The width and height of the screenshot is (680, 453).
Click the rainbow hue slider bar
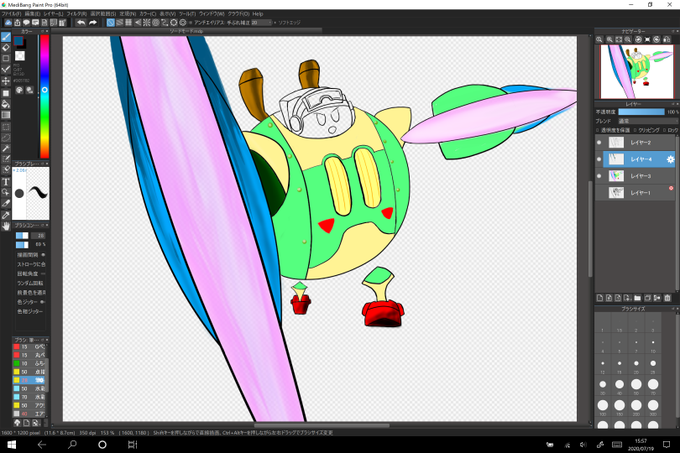(45, 96)
